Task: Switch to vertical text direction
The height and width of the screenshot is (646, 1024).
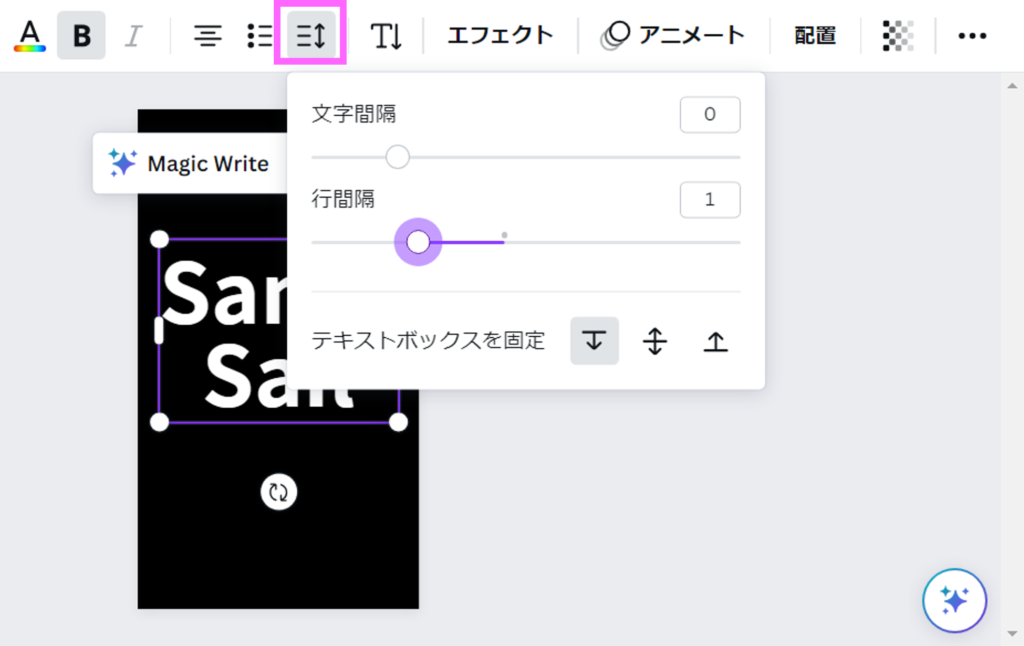Action: [386, 36]
